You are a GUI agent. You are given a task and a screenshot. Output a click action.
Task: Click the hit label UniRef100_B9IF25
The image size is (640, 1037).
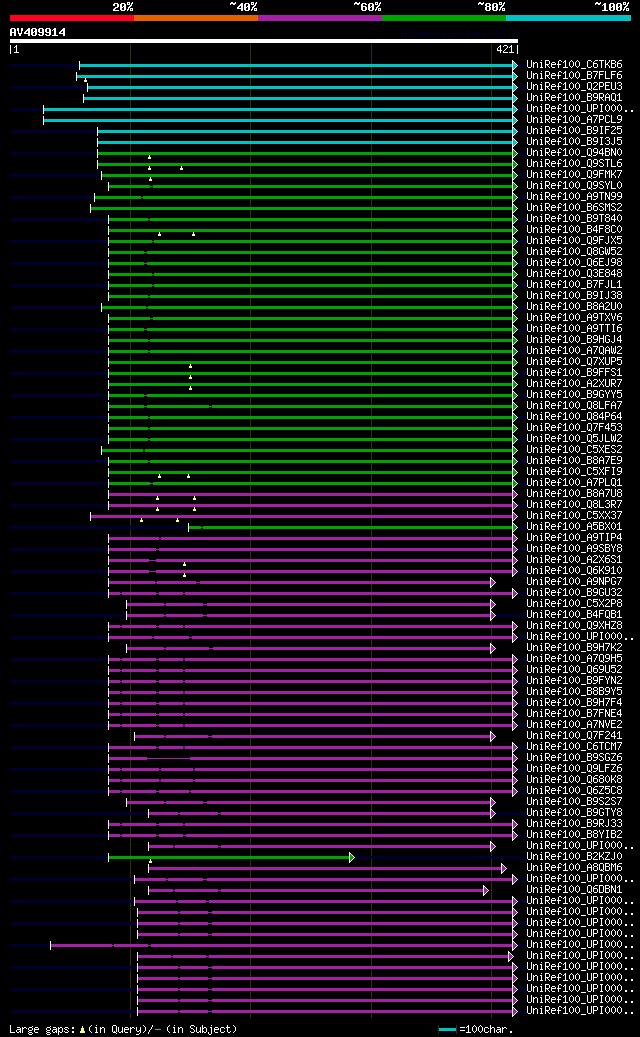point(574,130)
